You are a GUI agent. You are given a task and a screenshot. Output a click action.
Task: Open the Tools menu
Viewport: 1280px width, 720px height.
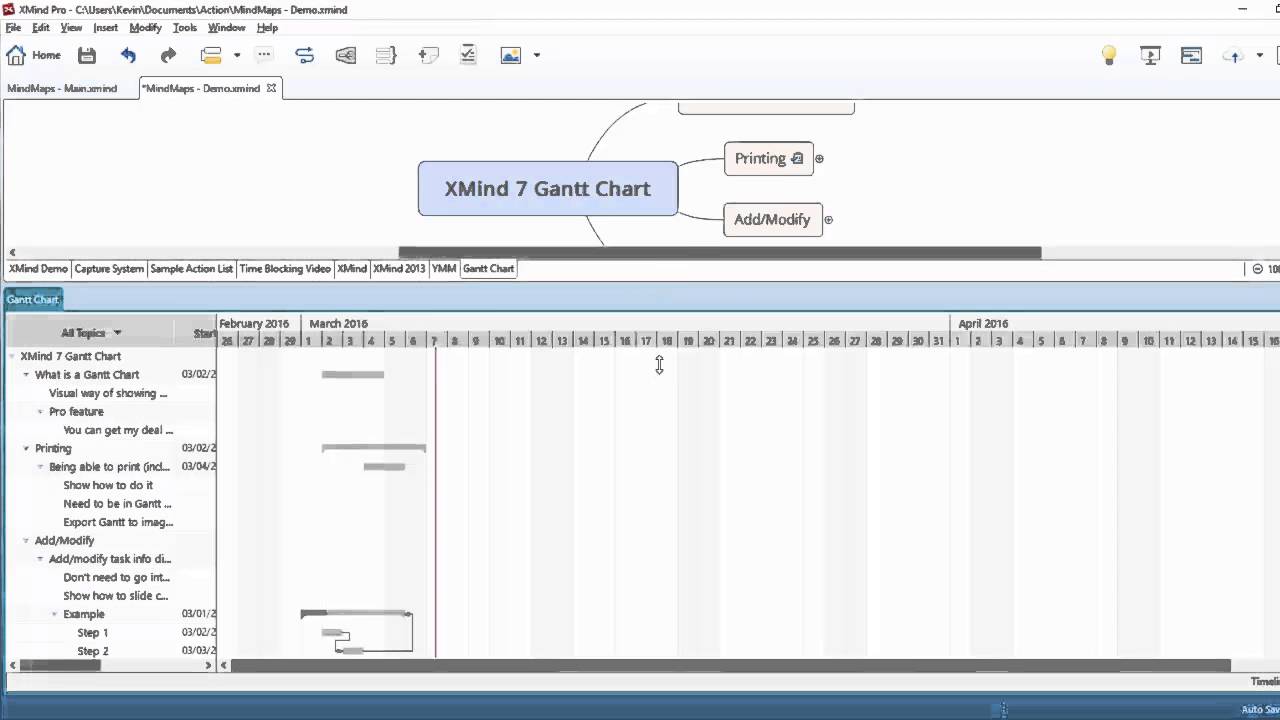185,28
